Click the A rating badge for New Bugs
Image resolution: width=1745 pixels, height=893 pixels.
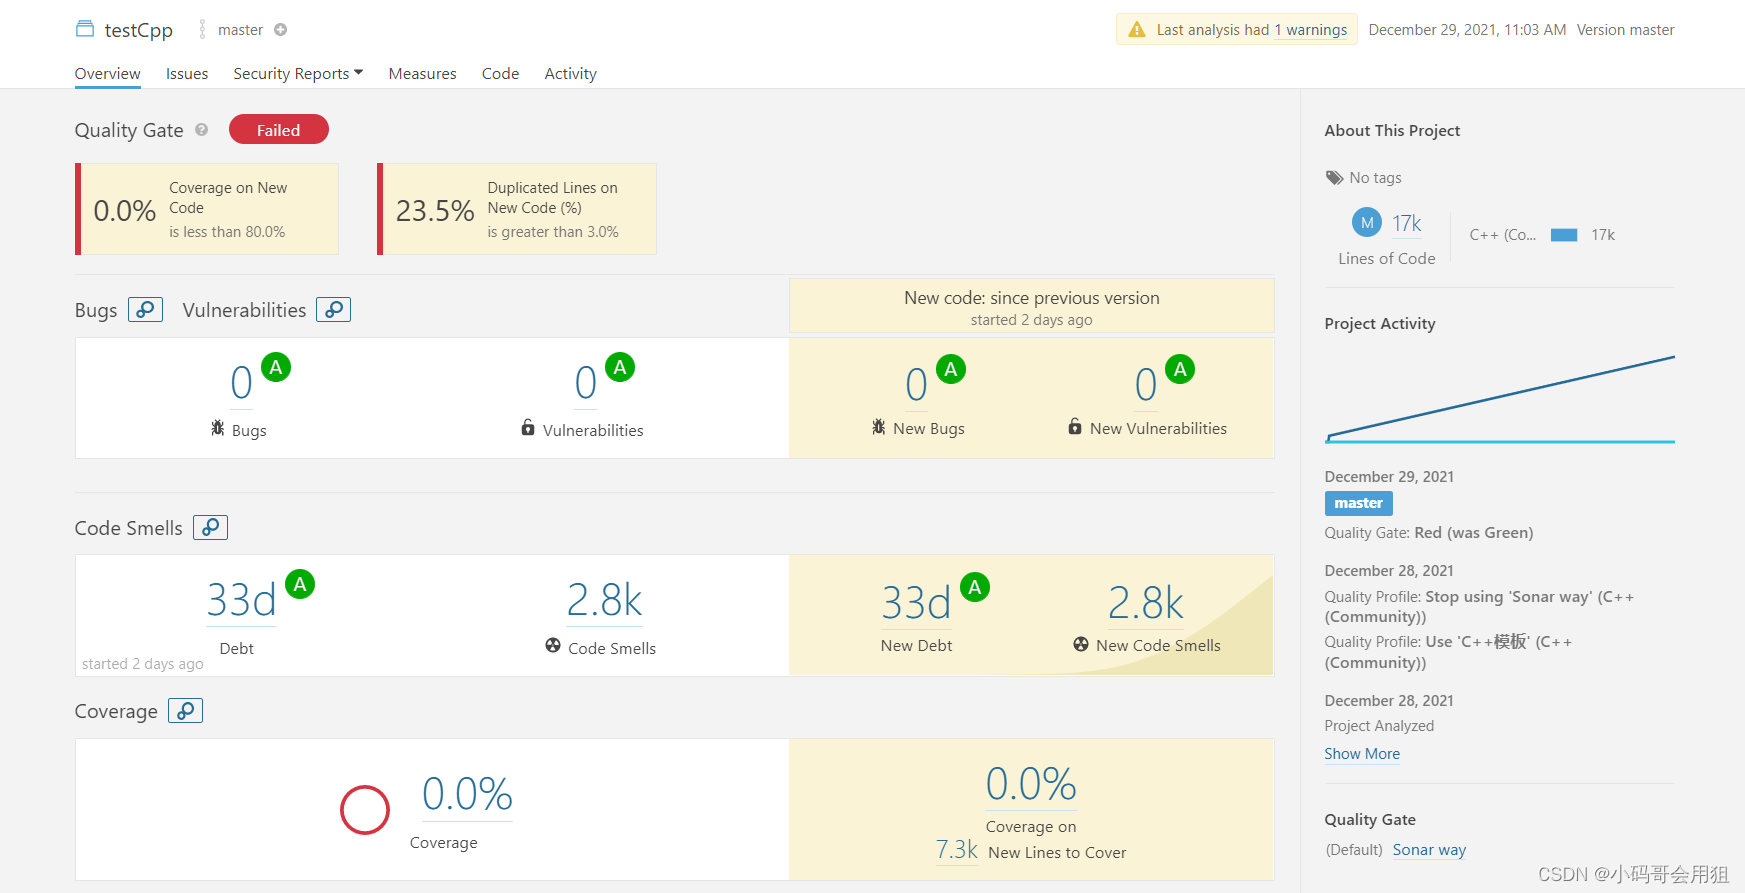[x=951, y=369]
